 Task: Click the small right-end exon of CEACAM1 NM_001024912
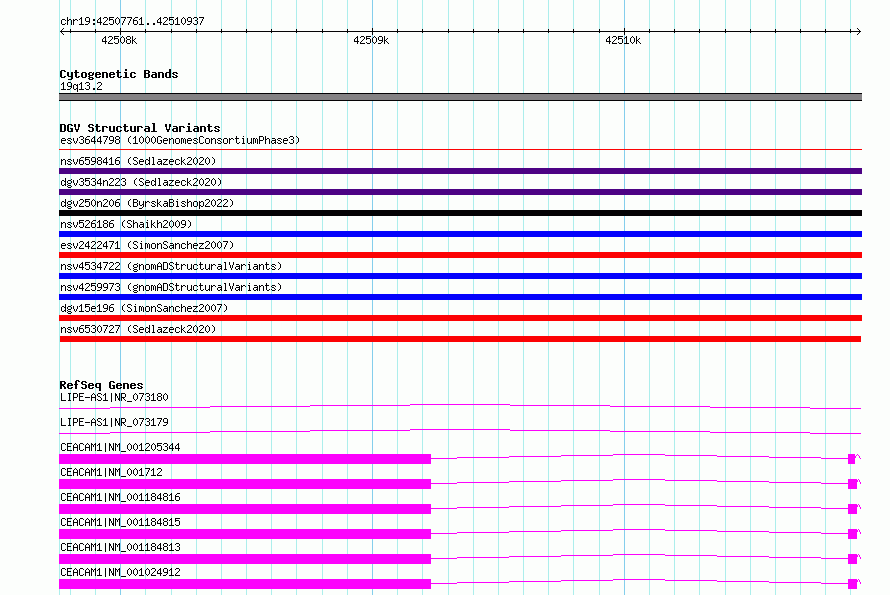(x=852, y=584)
